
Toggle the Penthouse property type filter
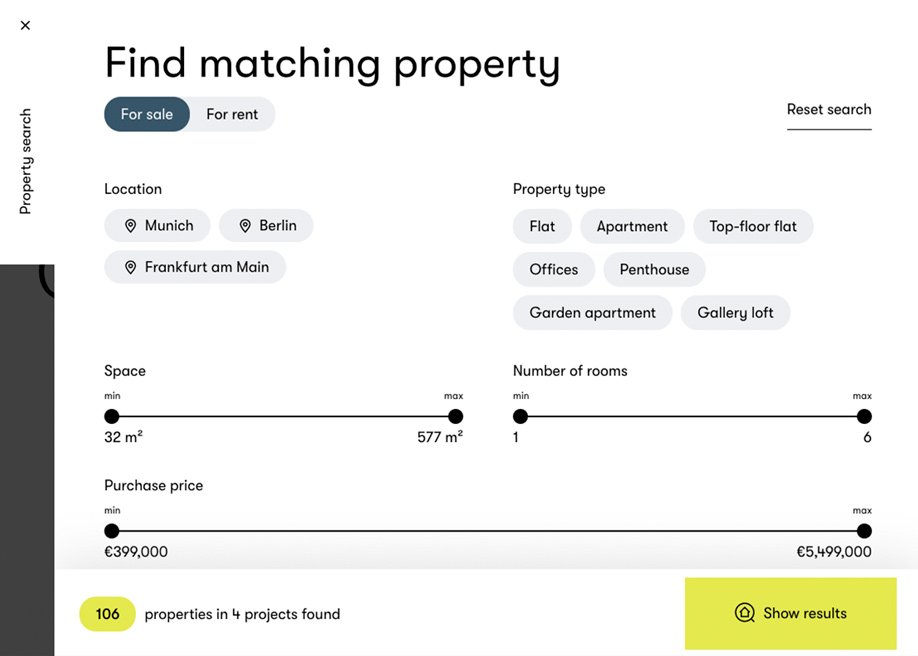coord(654,269)
